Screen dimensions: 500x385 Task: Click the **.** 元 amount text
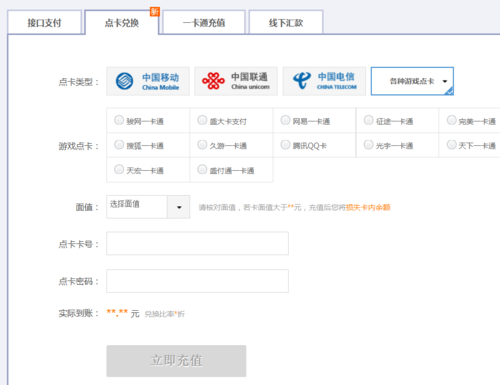click(123, 313)
